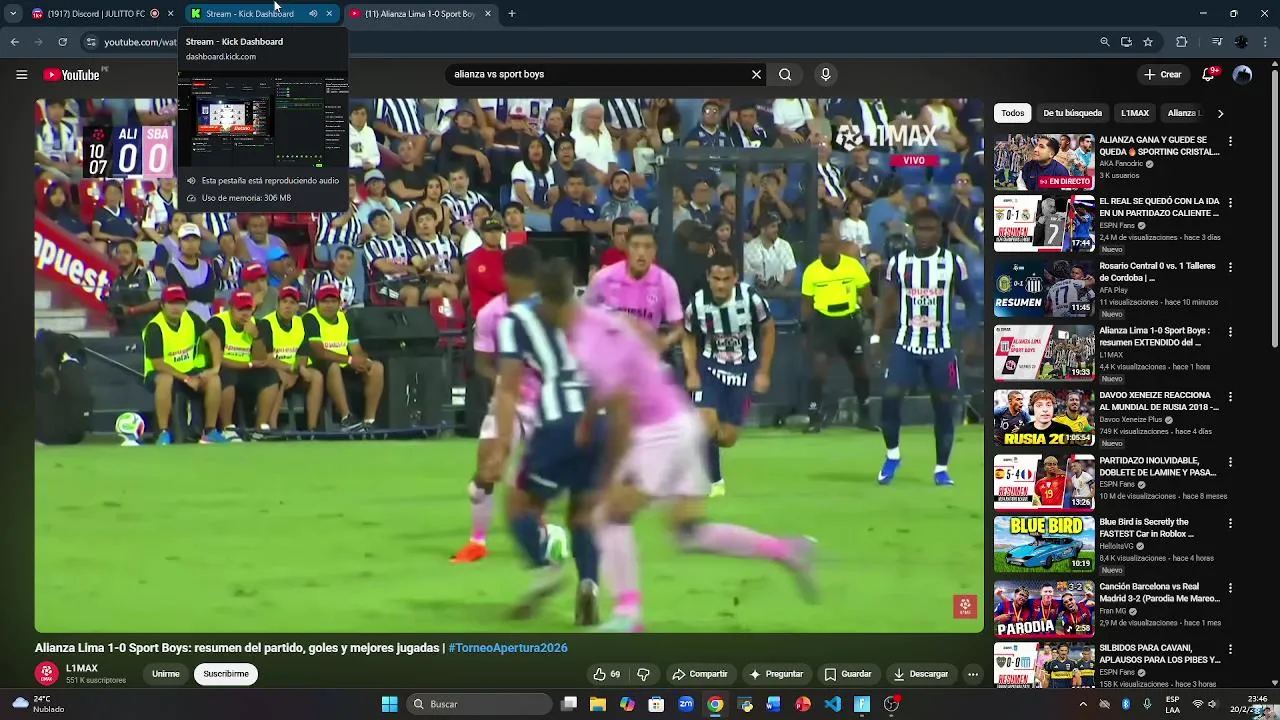Dislike the video with thumbs-down
The image size is (1280, 720).
tap(643, 674)
